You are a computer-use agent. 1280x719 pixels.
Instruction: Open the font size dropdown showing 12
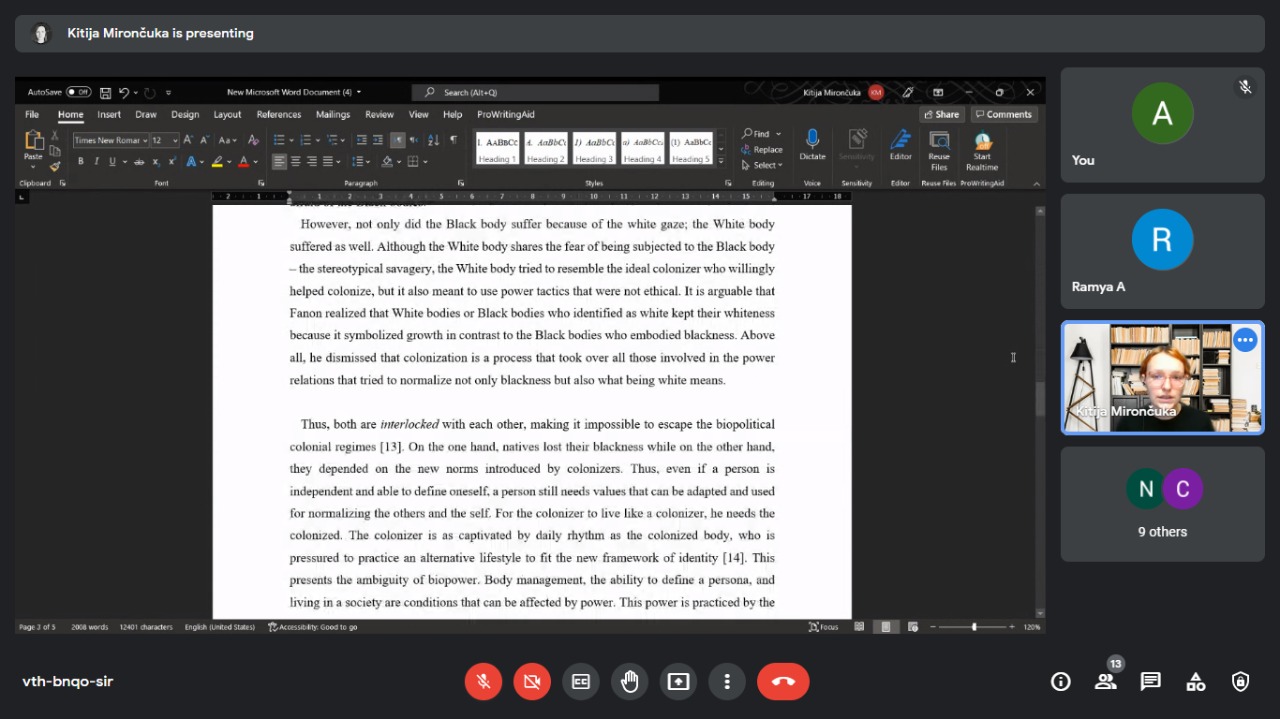pyautogui.click(x=175, y=140)
